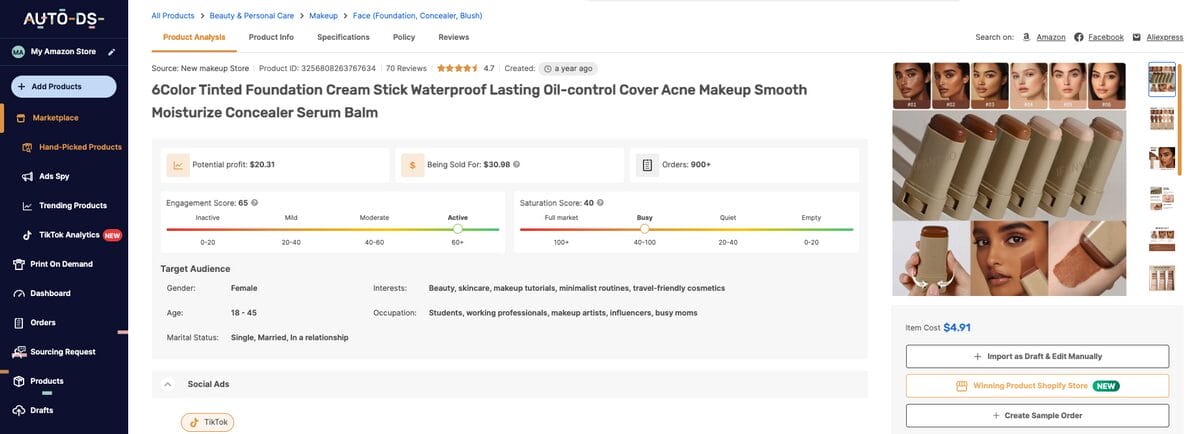This screenshot has width=1200, height=434.
Task: Open Trending Products in the sidebar
Action: [64, 206]
